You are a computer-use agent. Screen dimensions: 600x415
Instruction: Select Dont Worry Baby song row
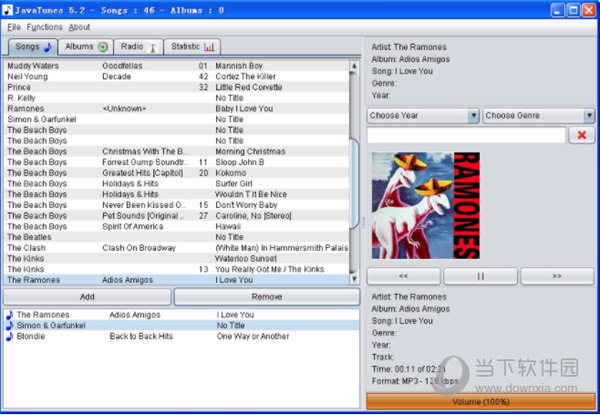(176, 205)
